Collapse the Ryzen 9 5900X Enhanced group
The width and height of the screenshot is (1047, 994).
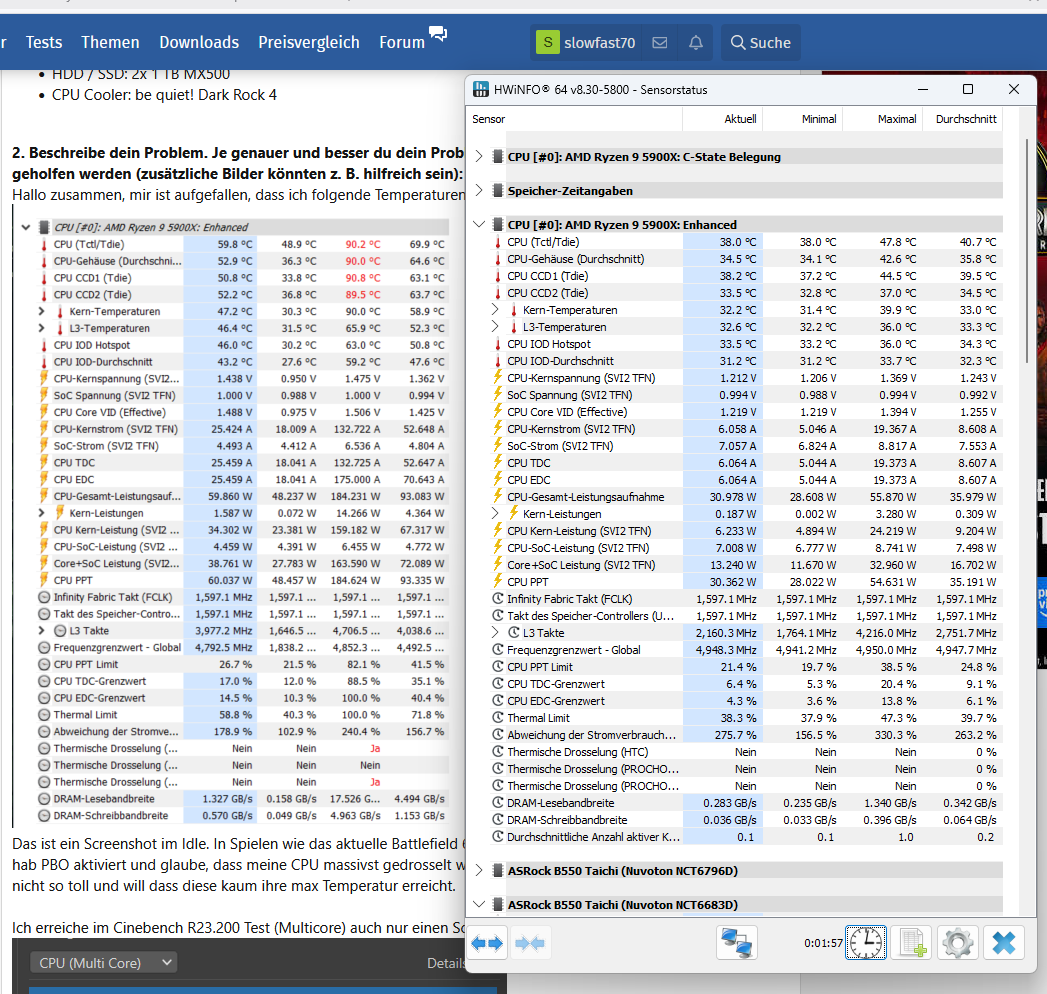point(479,224)
